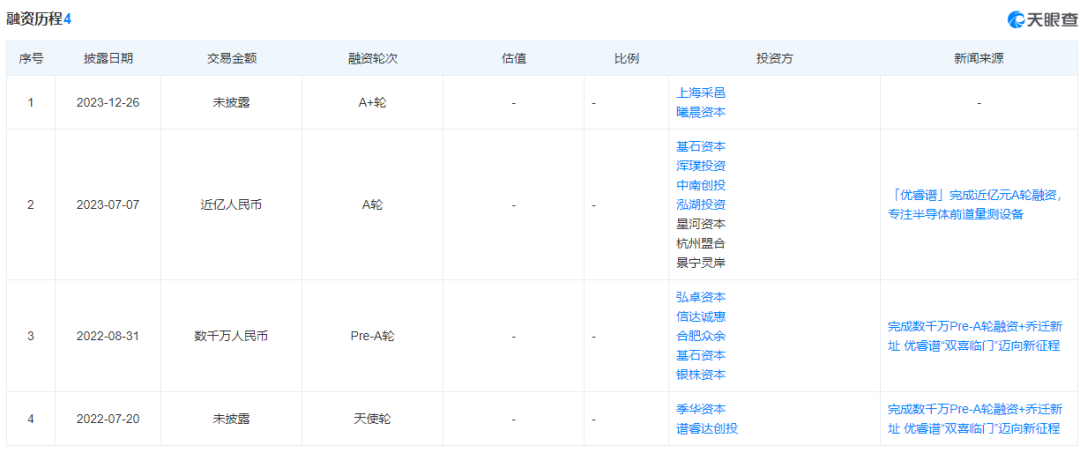Click the 交易金额 column header
The image size is (1080, 453).
pyautogui.click(x=231, y=59)
